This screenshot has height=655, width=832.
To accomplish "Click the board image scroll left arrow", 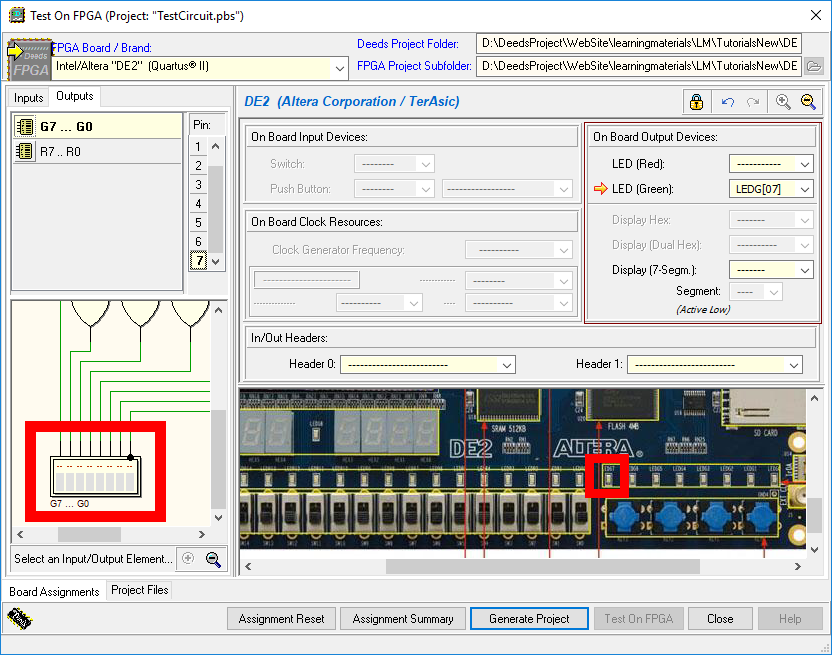I will point(248,567).
